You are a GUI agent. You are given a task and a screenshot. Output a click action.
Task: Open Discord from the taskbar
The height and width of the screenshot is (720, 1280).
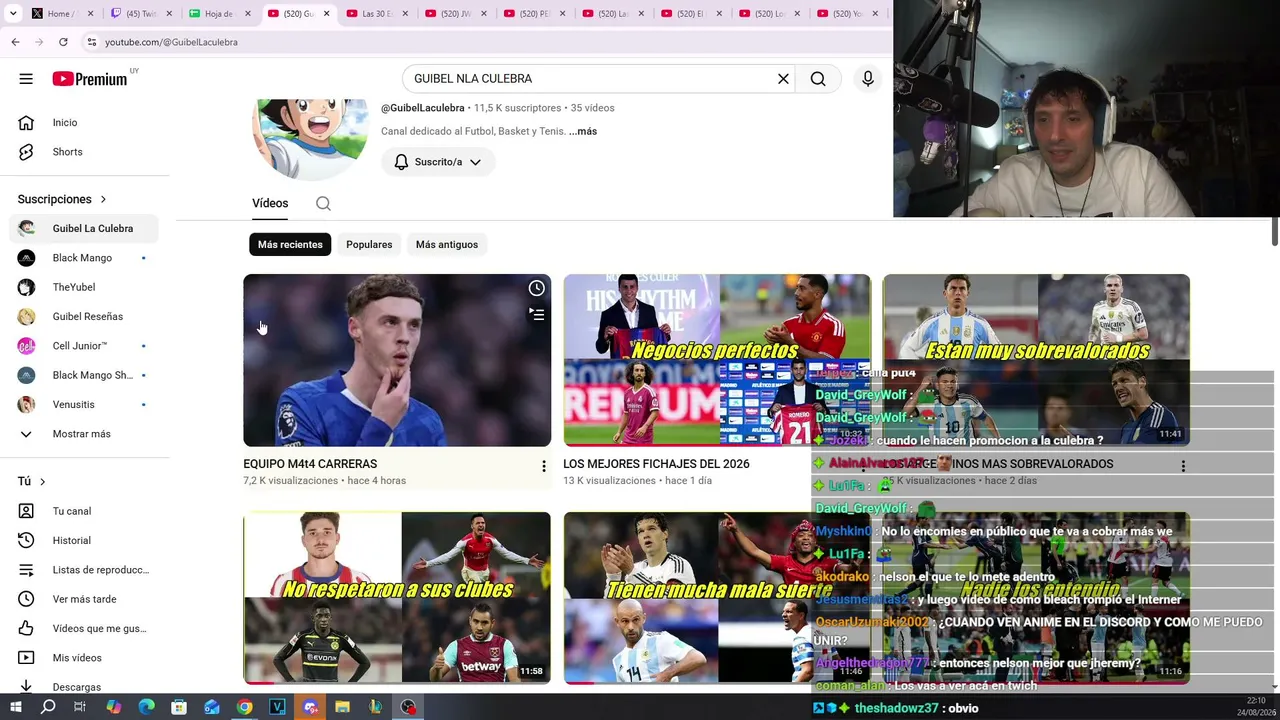coord(310,707)
